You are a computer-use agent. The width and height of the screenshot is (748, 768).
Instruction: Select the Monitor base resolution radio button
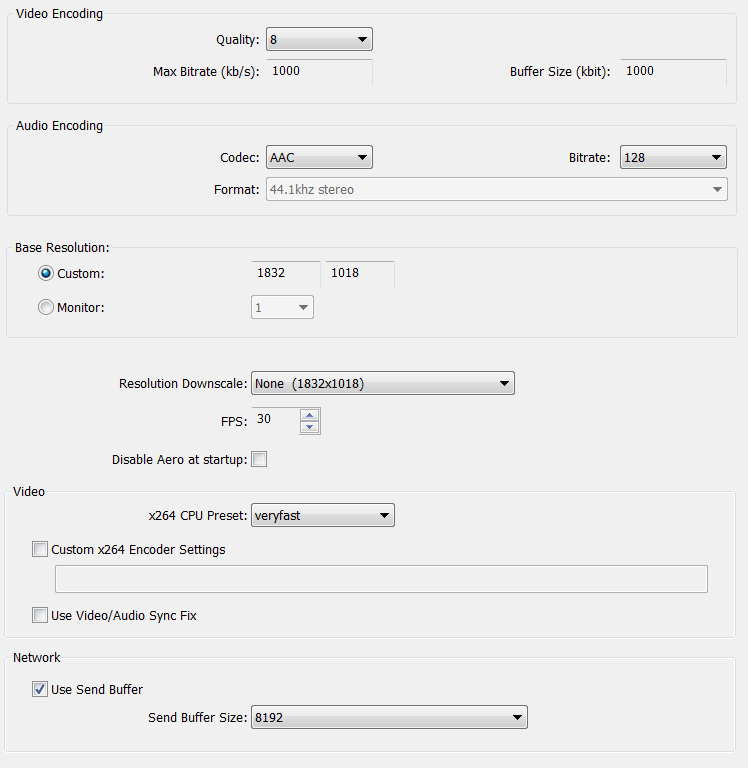point(46,308)
